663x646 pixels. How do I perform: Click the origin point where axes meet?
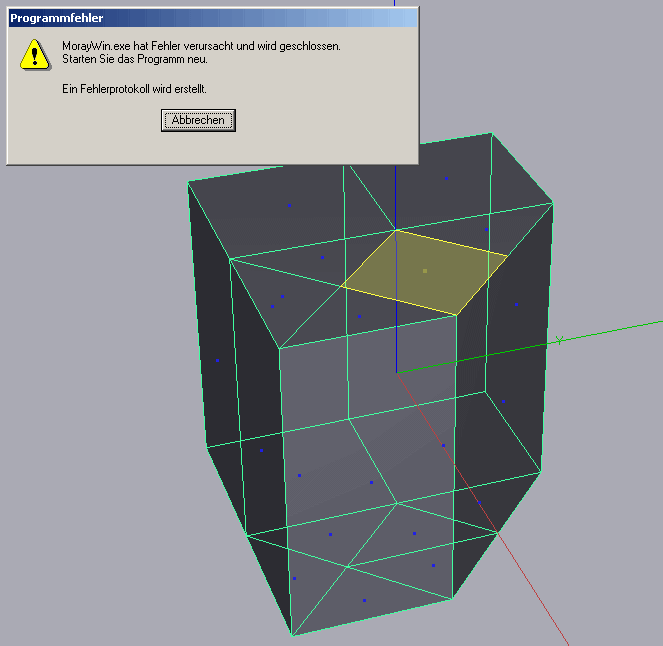click(x=396, y=373)
